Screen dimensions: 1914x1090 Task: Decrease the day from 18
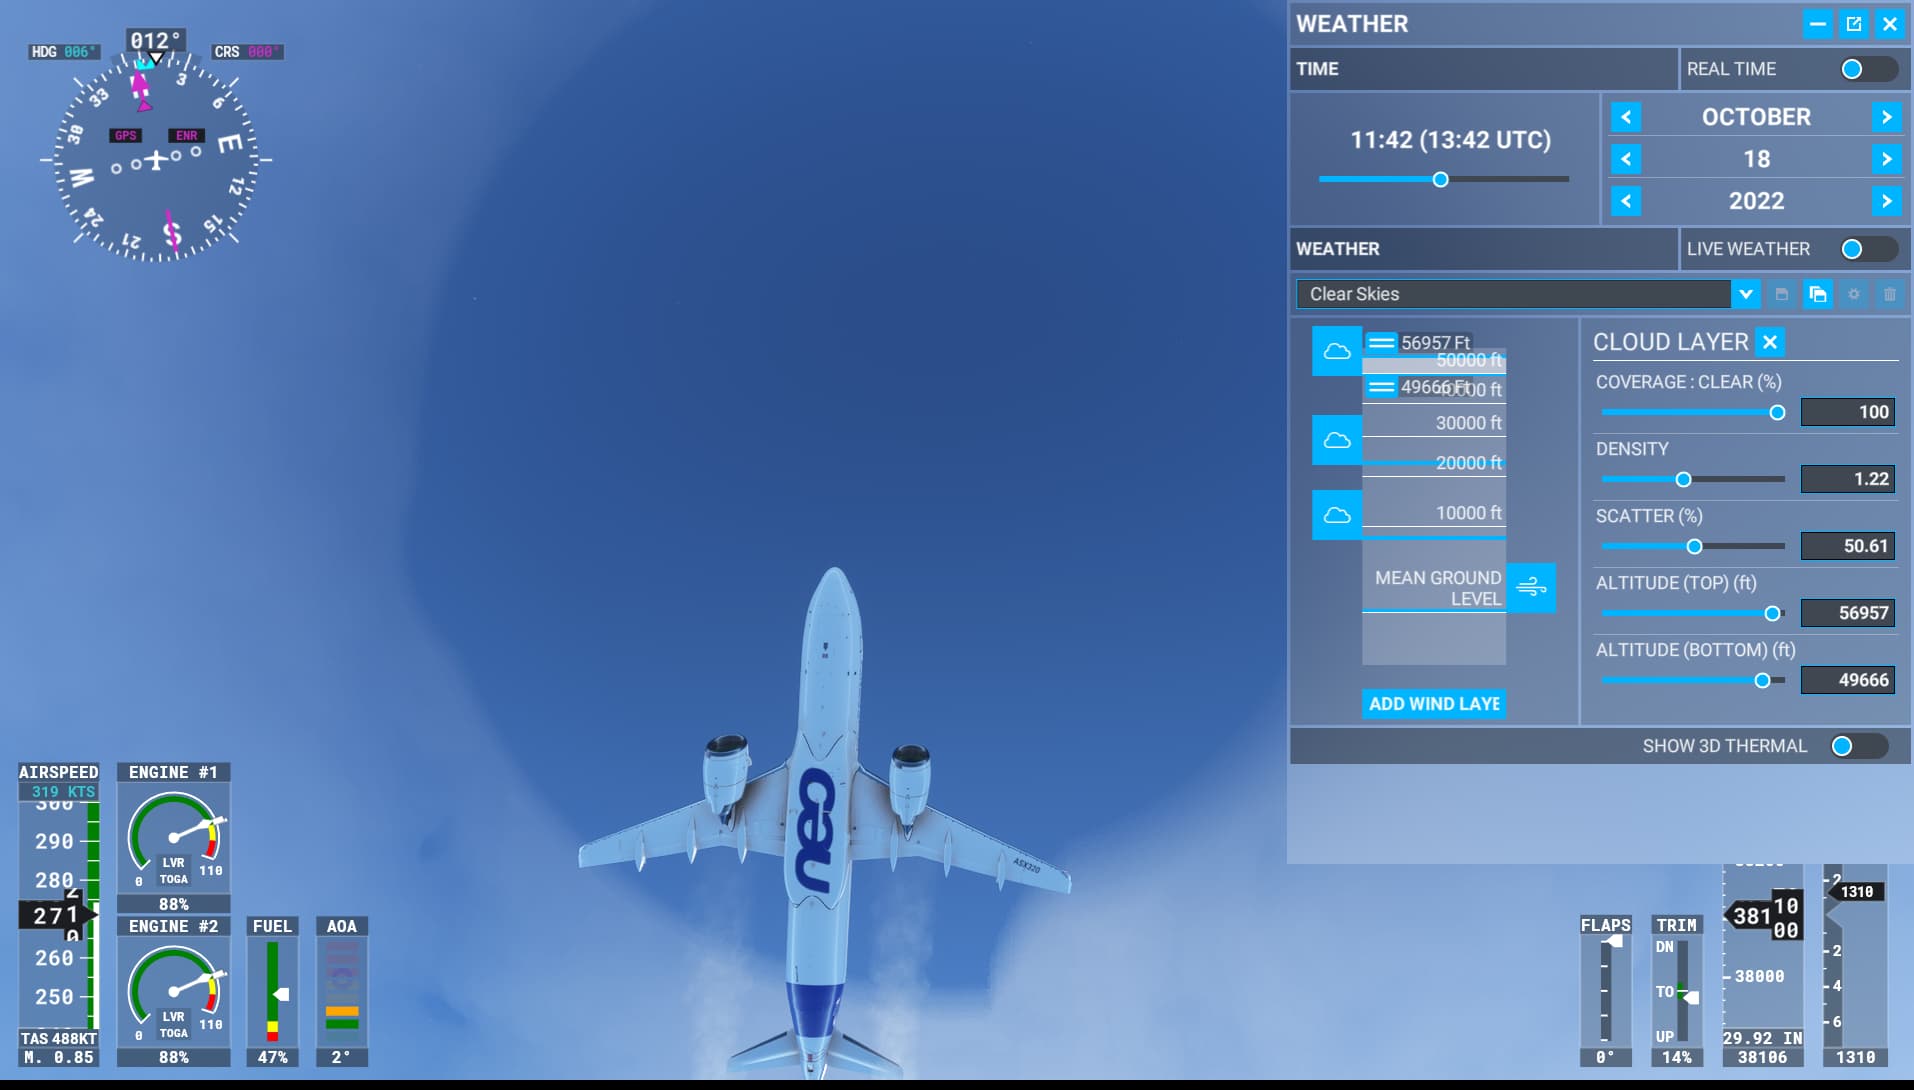(x=1626, y=159)
